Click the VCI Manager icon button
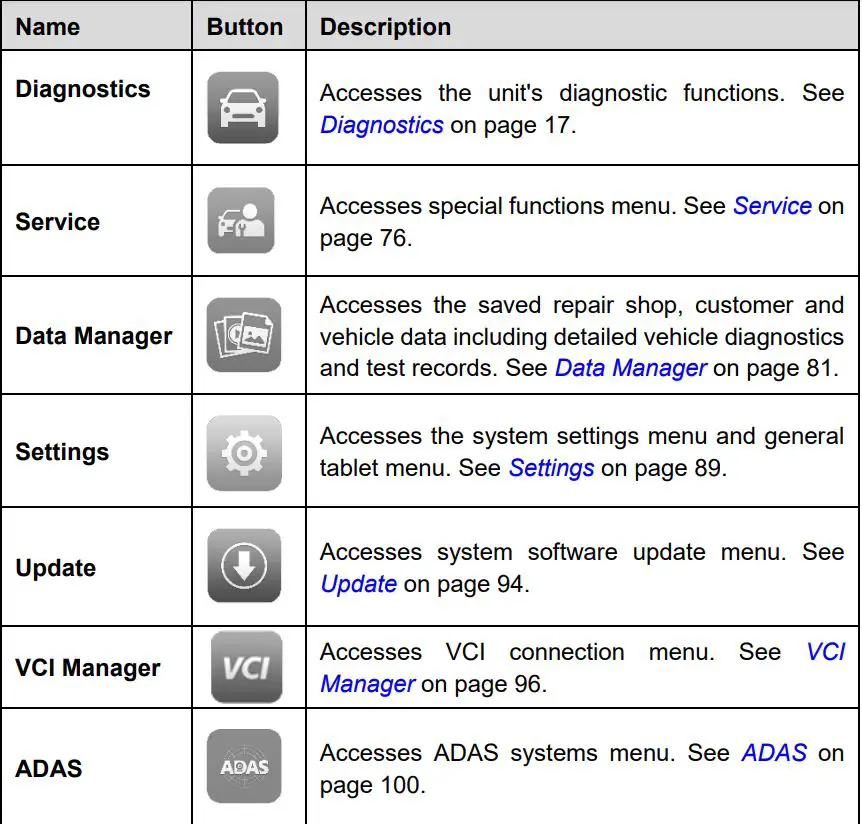 pyautogui.click(x=247, y=667)
